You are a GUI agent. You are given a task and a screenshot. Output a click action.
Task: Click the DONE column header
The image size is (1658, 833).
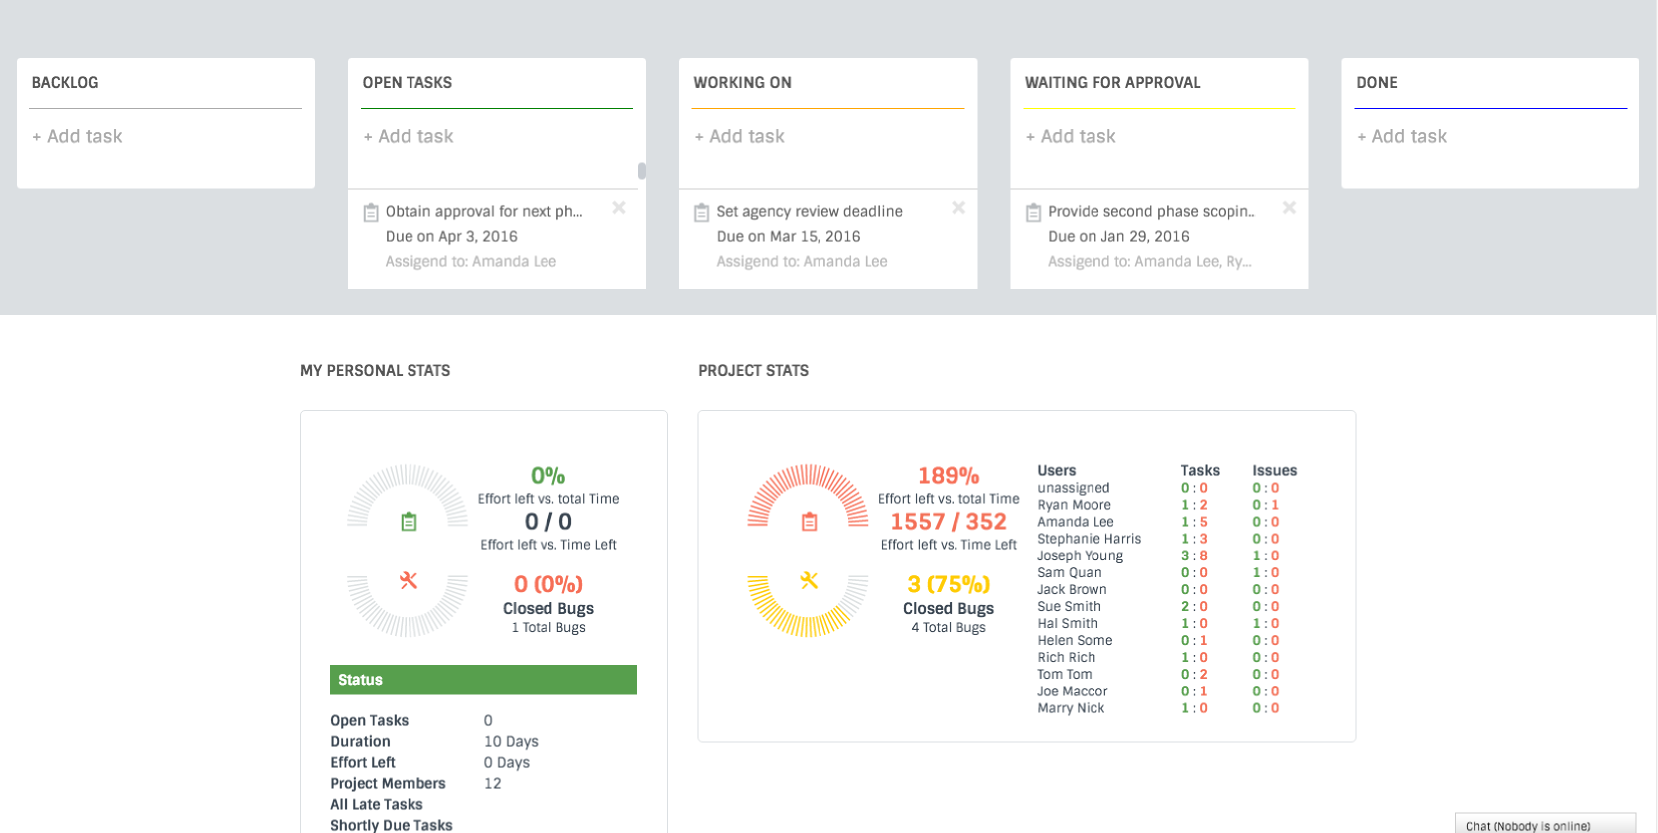pyautogui.click(x=1376, y=83)
